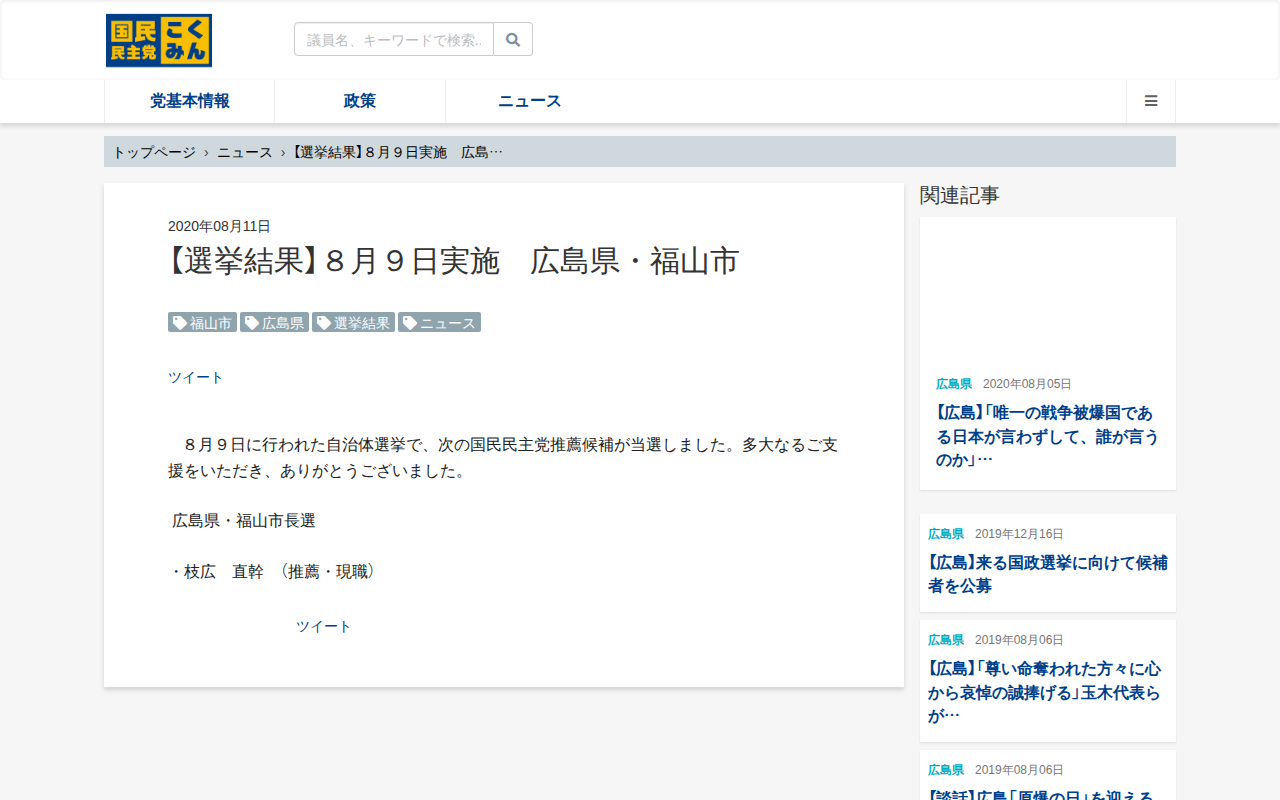Go to トップページ in breadcrumb

point(154,152)
